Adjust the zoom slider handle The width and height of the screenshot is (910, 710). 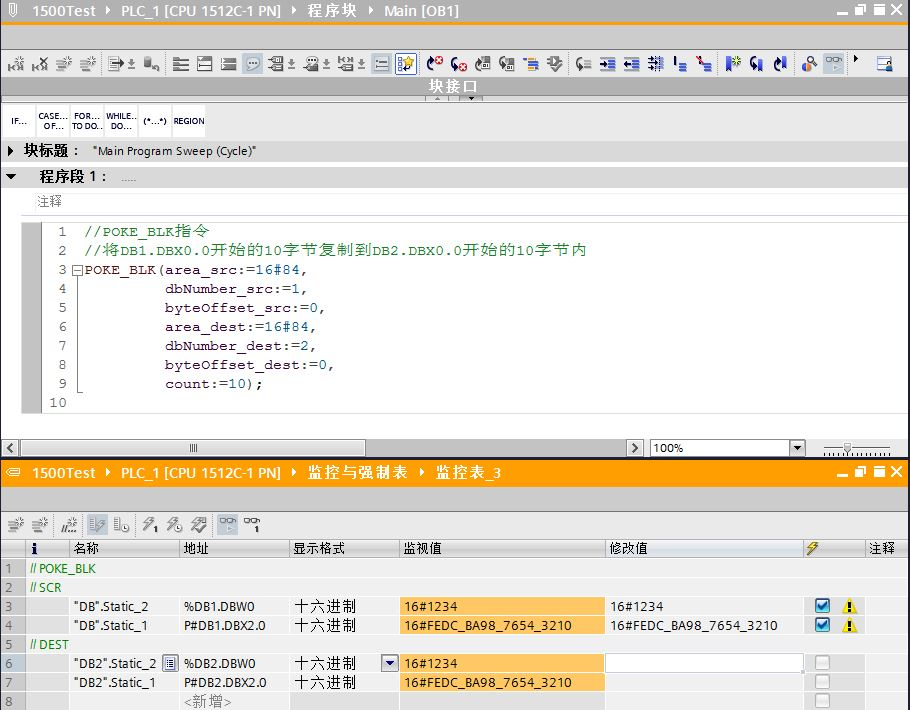847,448
